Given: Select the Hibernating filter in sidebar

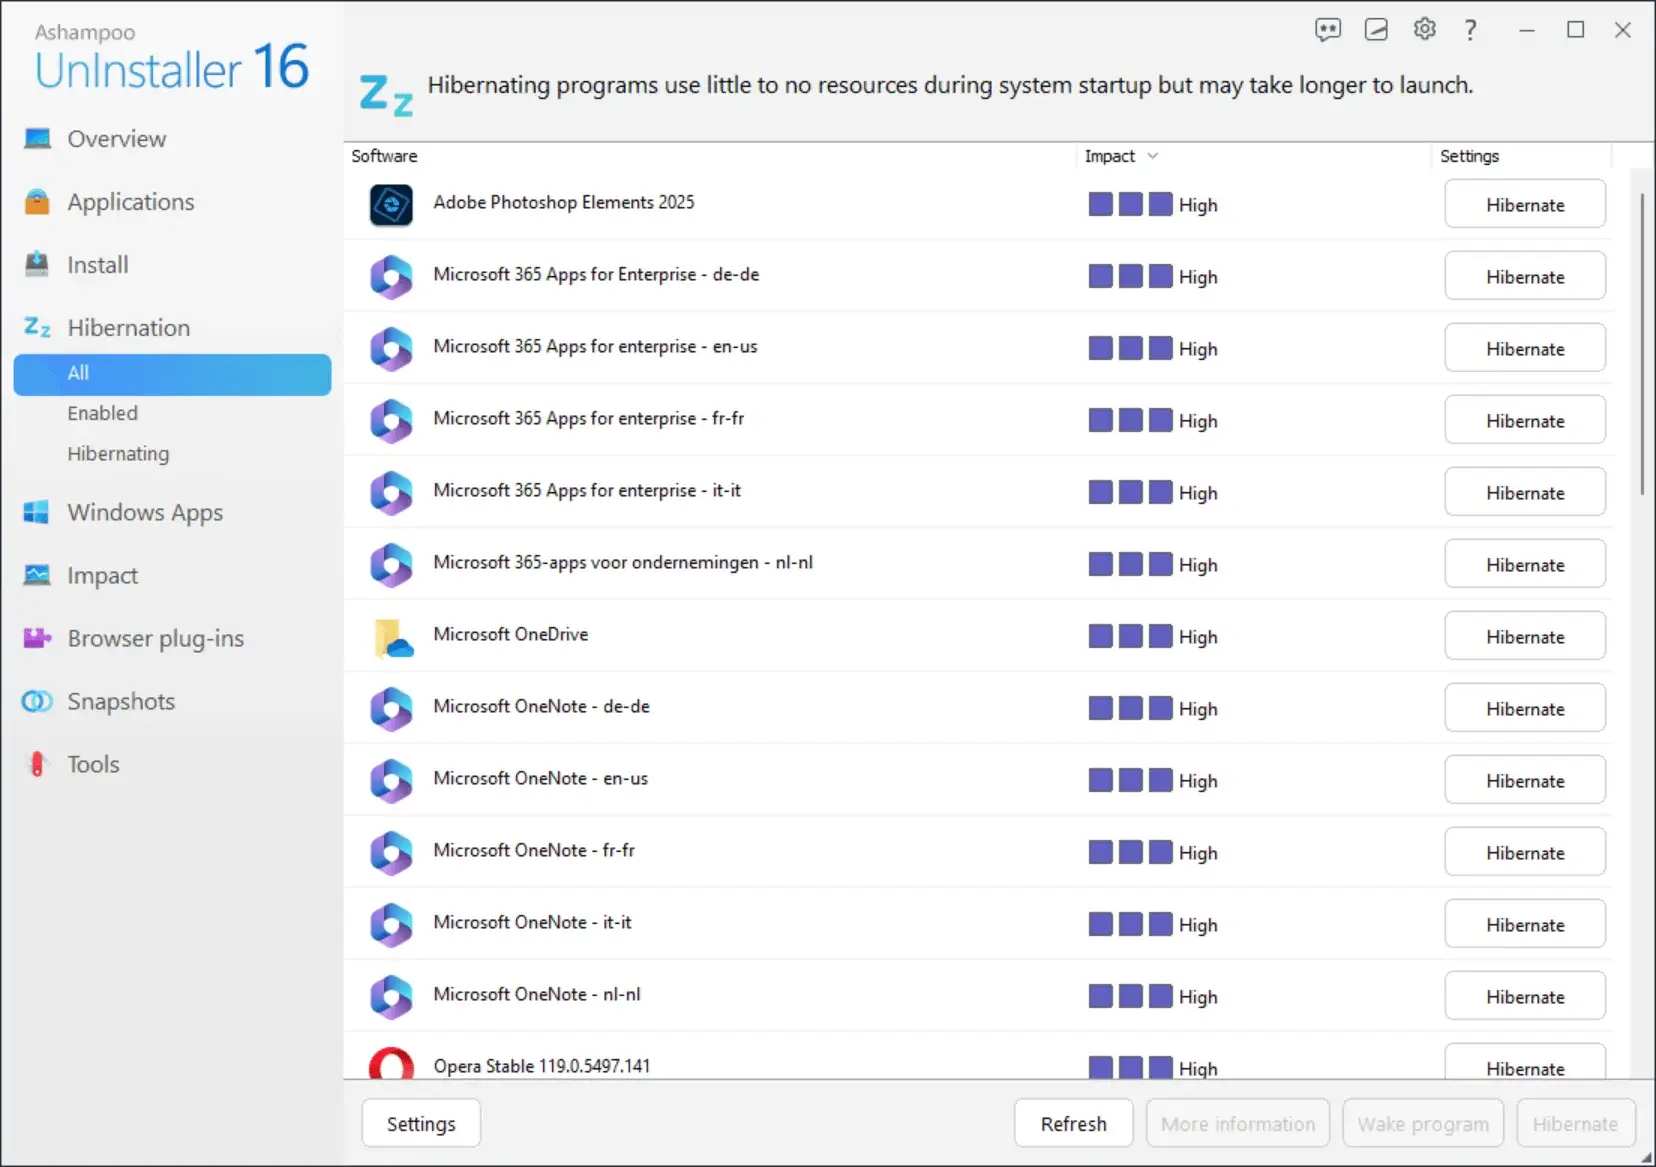Looking at the screenshot, I should (x=118, y=454).
